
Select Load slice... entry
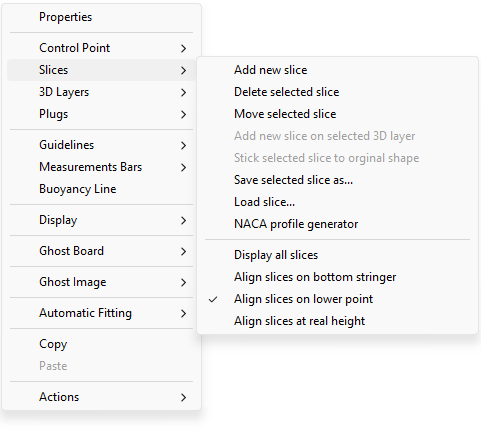[x=337, y=202]
